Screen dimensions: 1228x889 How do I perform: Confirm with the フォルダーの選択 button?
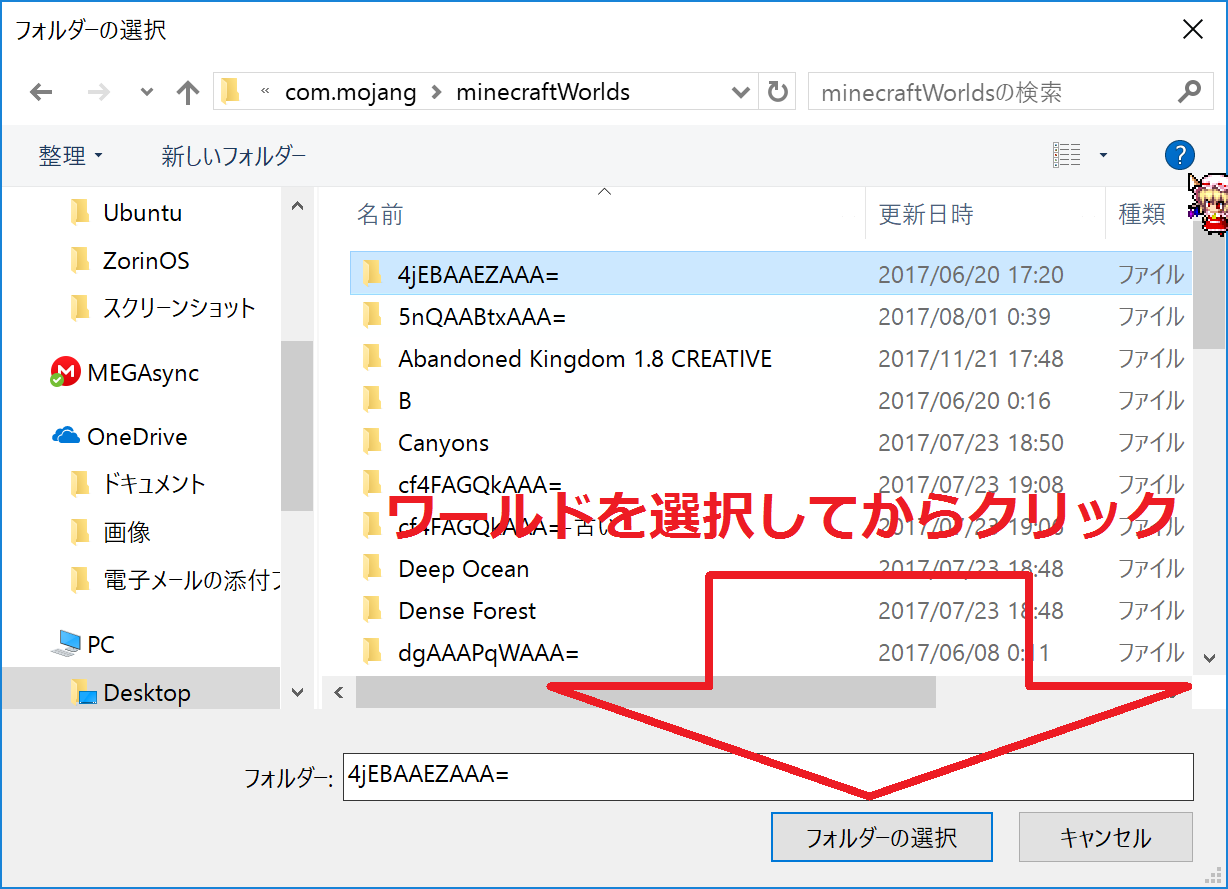click(882, 837)
